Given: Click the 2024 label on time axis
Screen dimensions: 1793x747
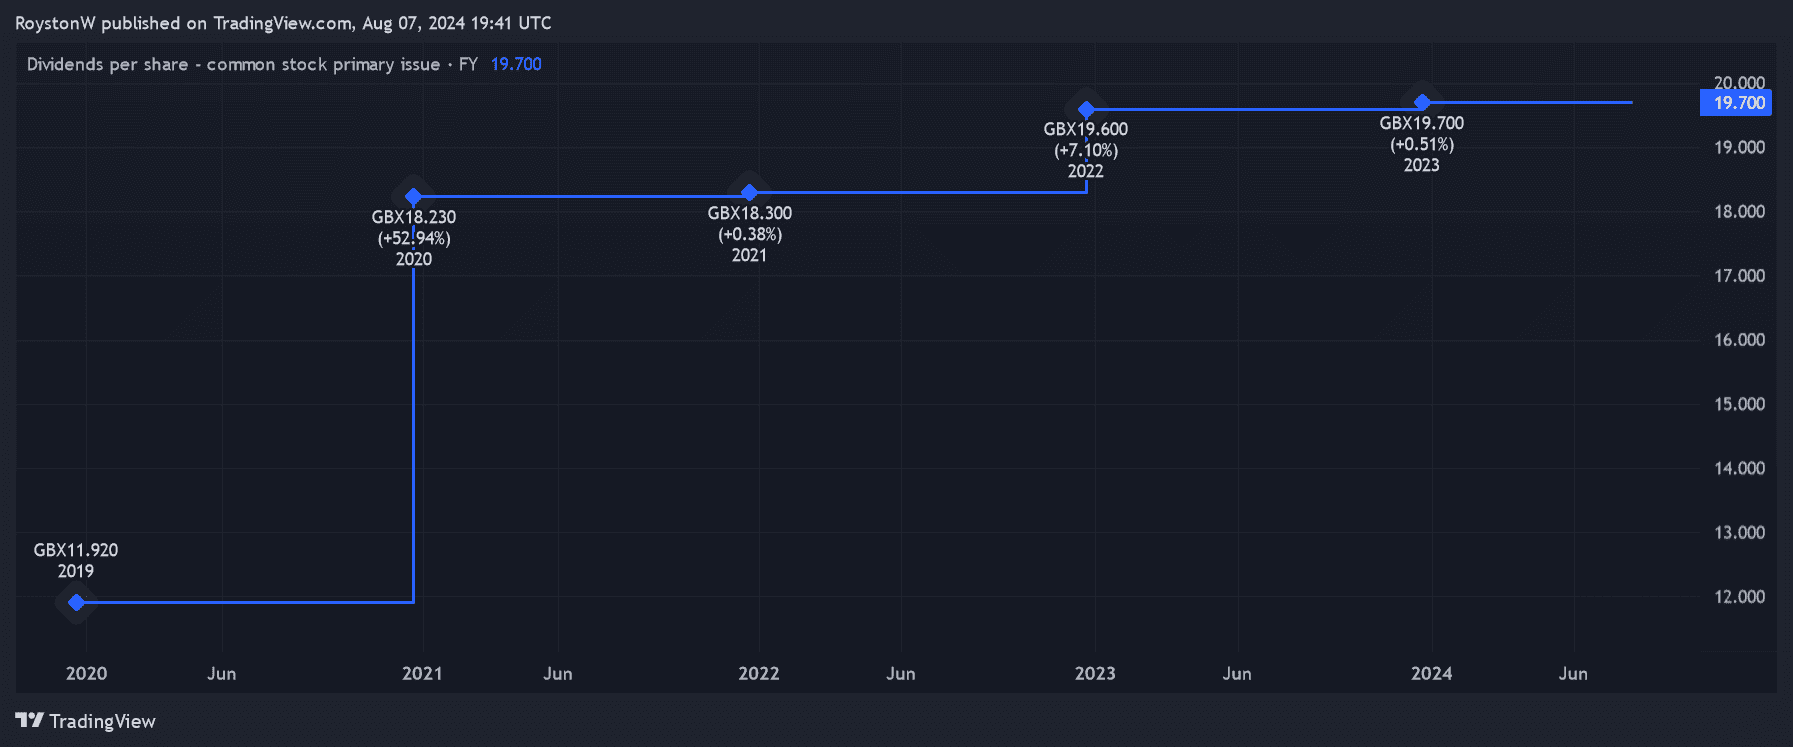Looking at the screenshot, I should pos(1431,673).
